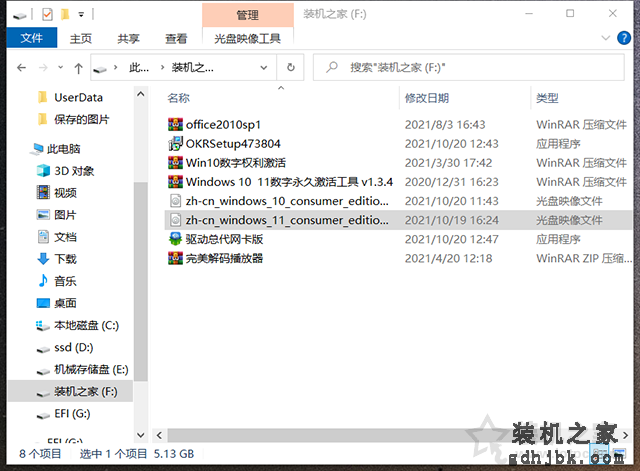
Task: Click the search 装机之家 (F:) input field
Action: (469, 67)
